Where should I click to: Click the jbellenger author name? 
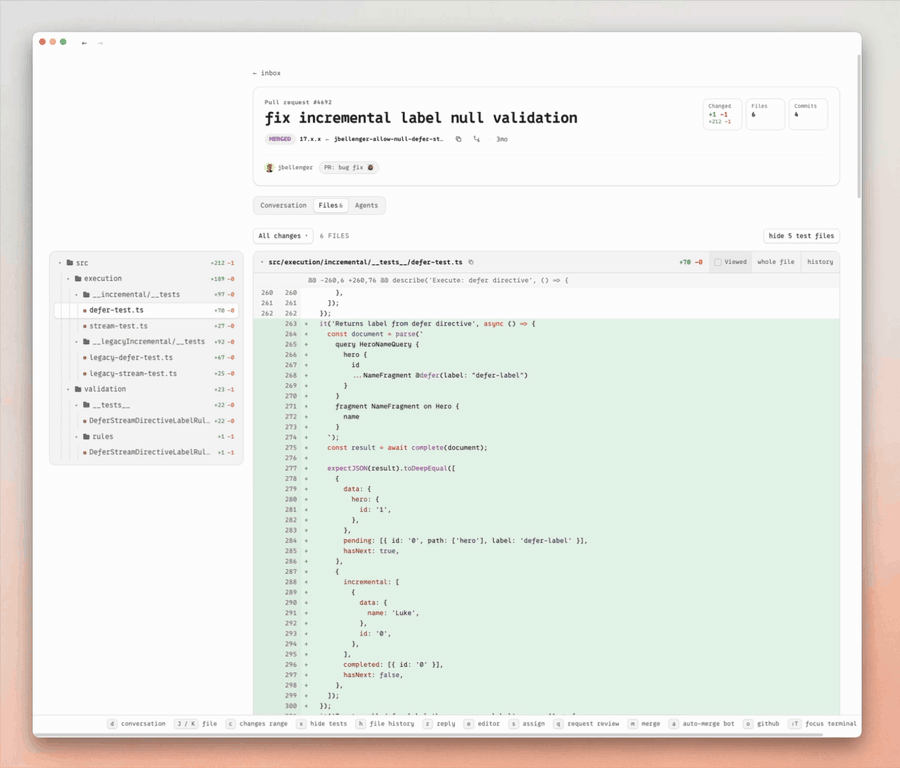point(295,168)
